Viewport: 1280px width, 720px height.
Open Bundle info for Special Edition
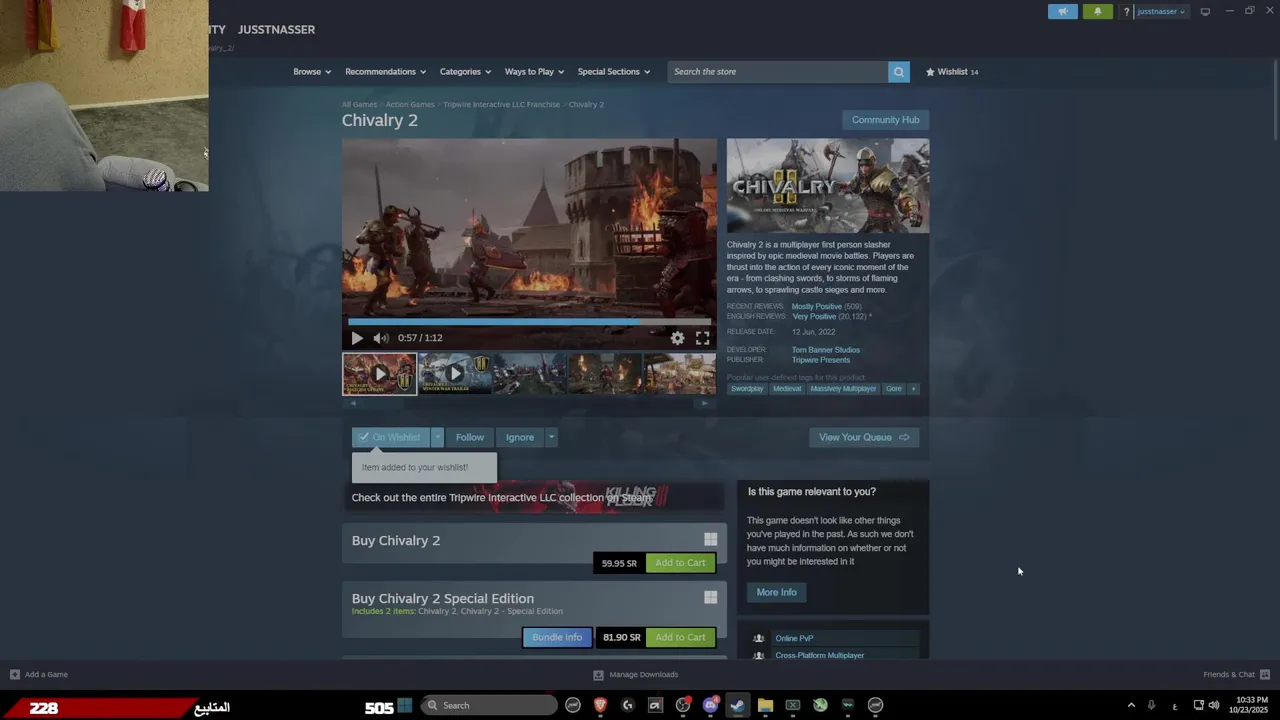[x=557, y=637]
